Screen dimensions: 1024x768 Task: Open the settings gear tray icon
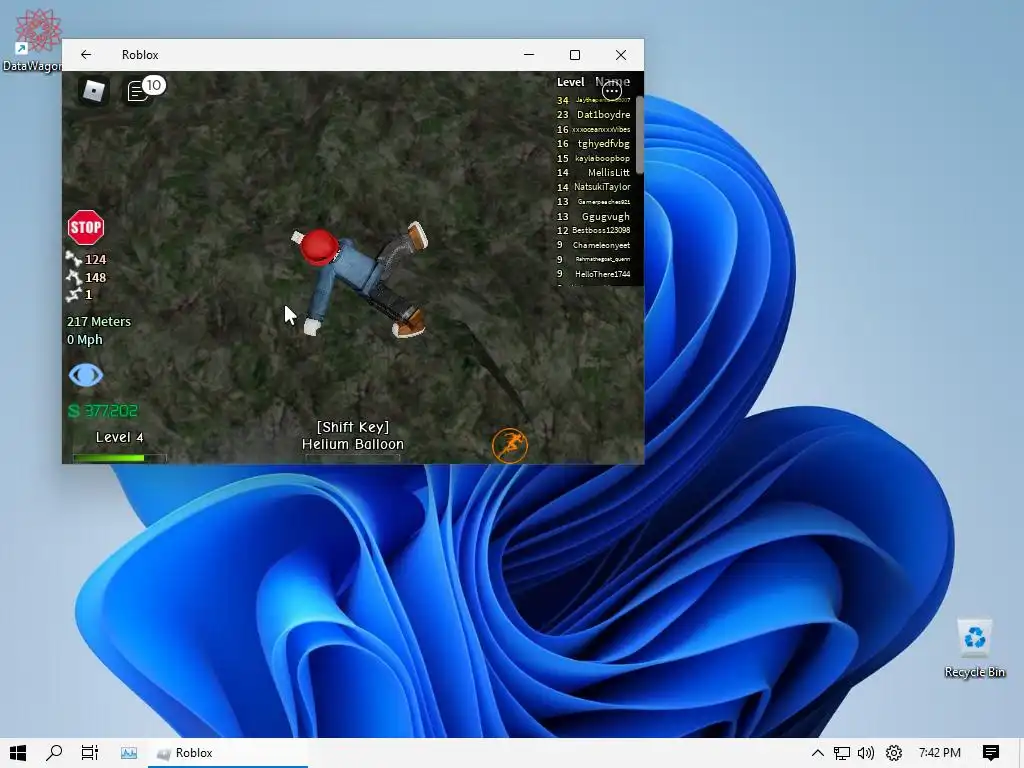click(894, 753)
